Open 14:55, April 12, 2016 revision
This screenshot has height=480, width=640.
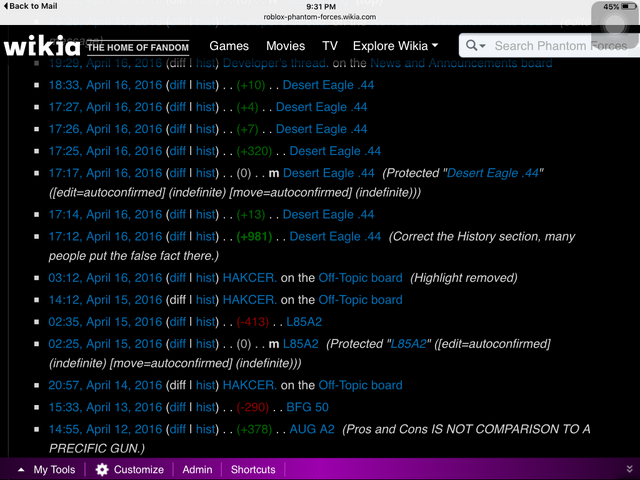(x=105, y=430)
